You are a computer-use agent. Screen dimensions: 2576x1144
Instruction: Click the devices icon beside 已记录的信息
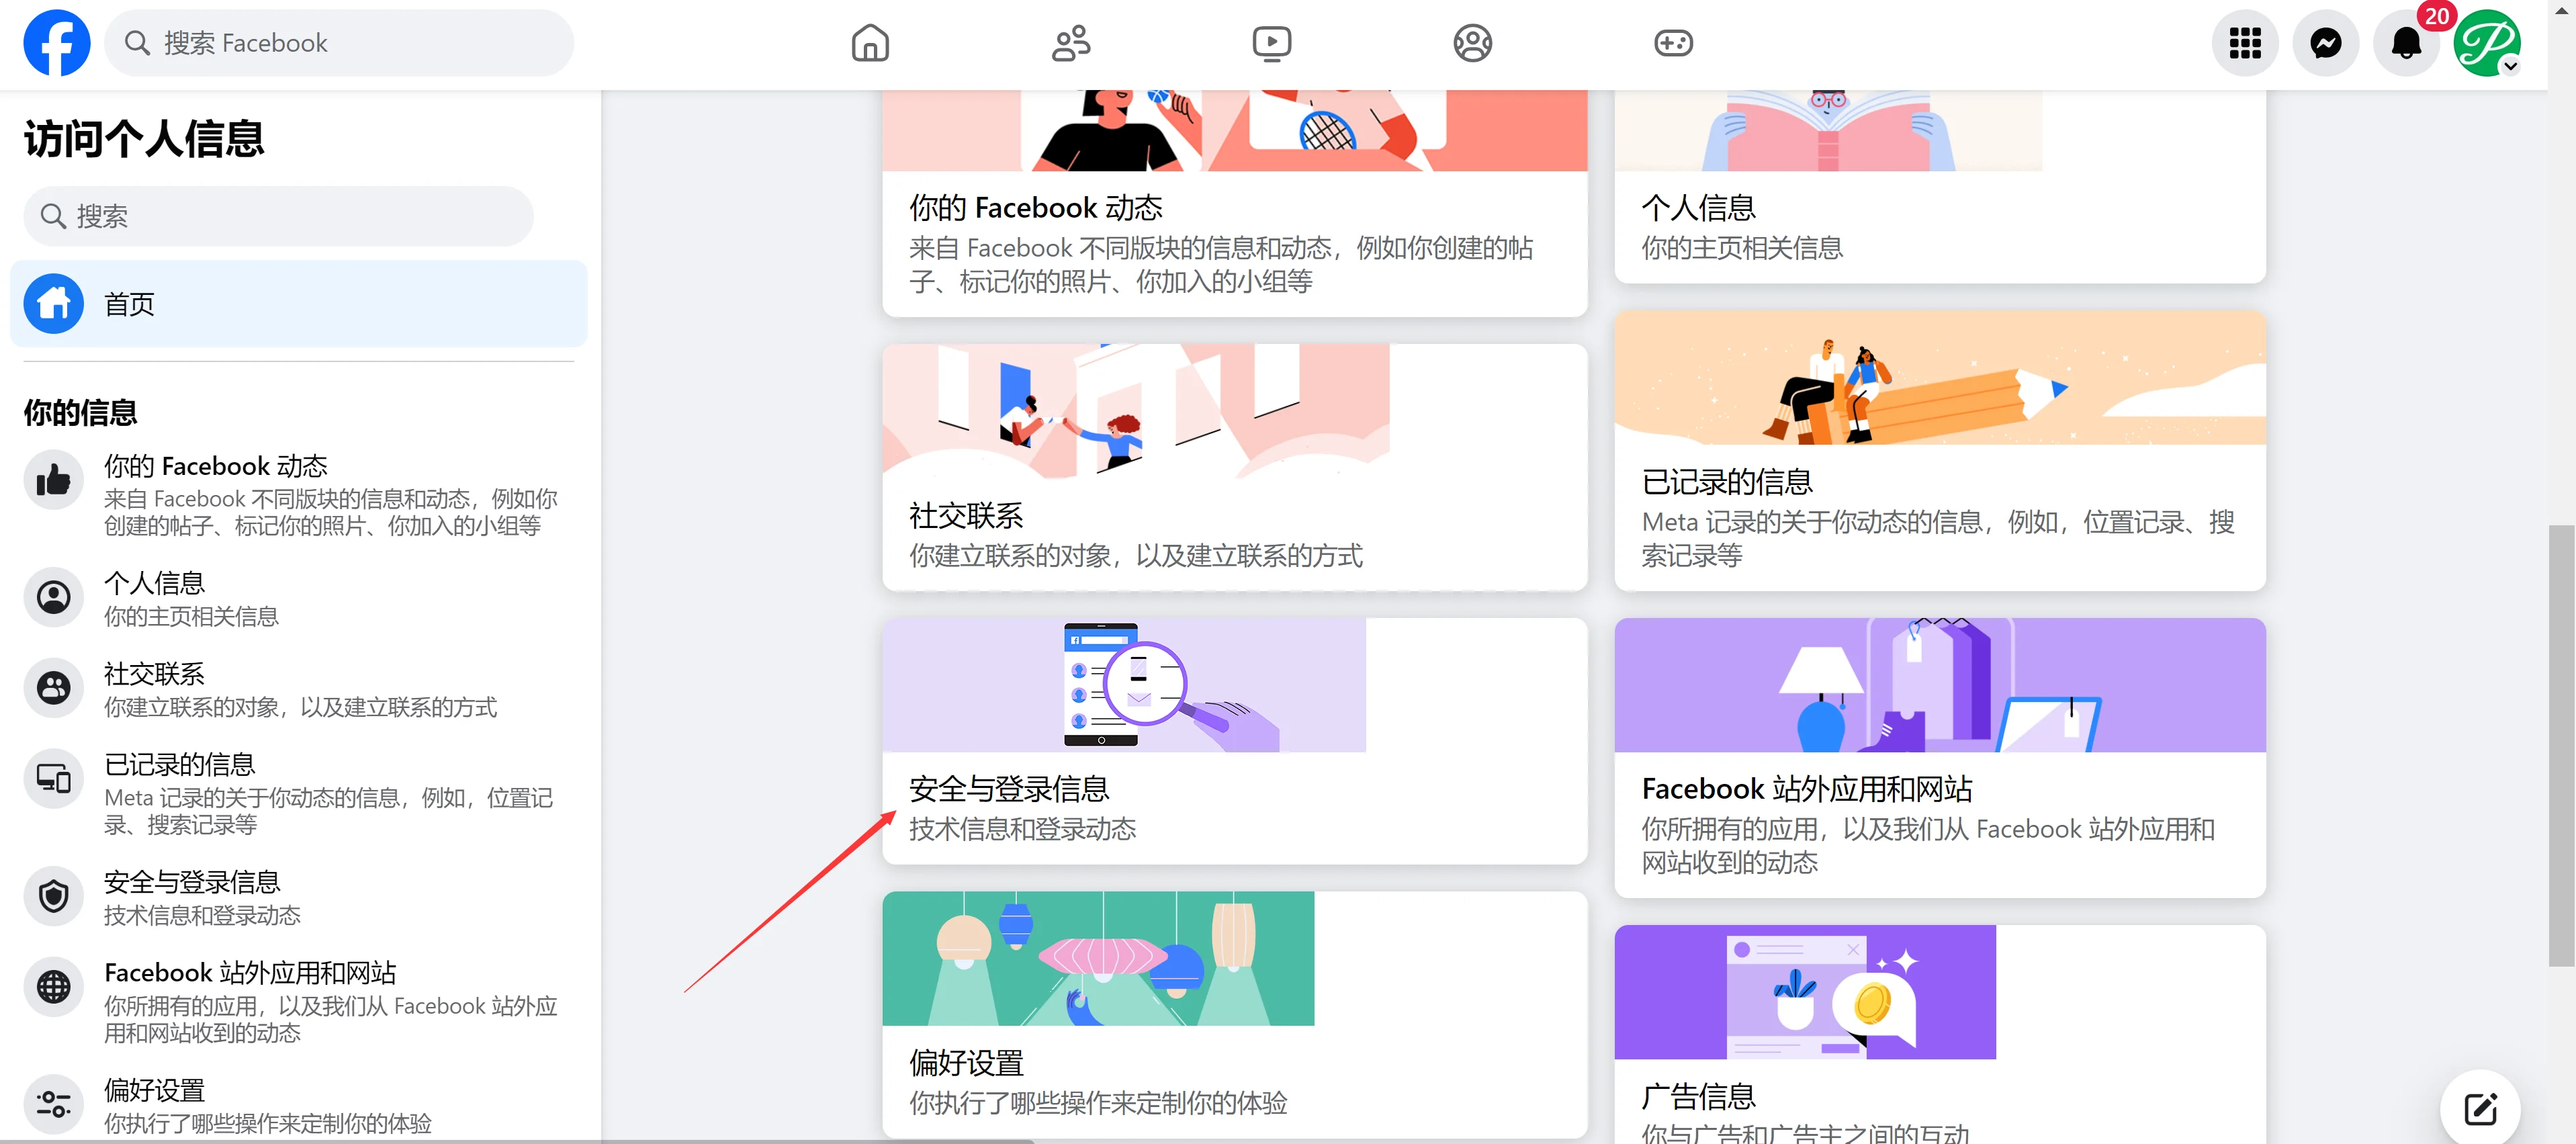pos(54,779)
